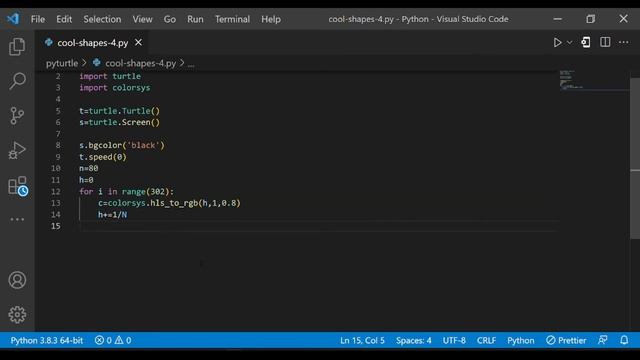Image resolution: width=640 pixels, height=360 pixels.
Task: Open the Run and Debug view
Action: point(17,150)
